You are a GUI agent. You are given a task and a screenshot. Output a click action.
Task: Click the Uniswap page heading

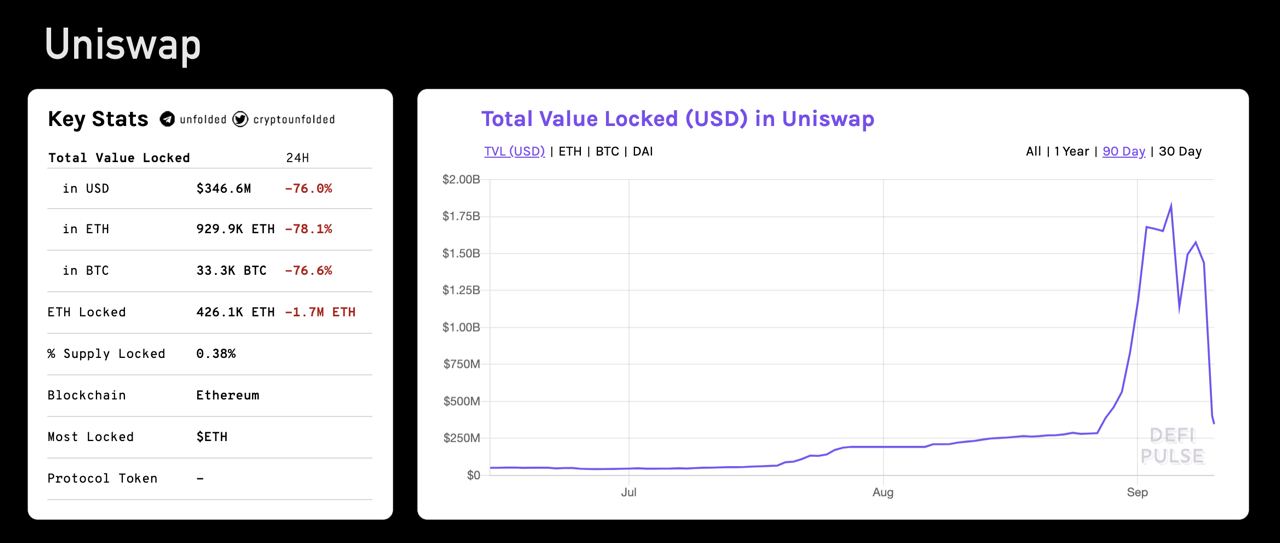pyautogui.click(x=123, y=45)
